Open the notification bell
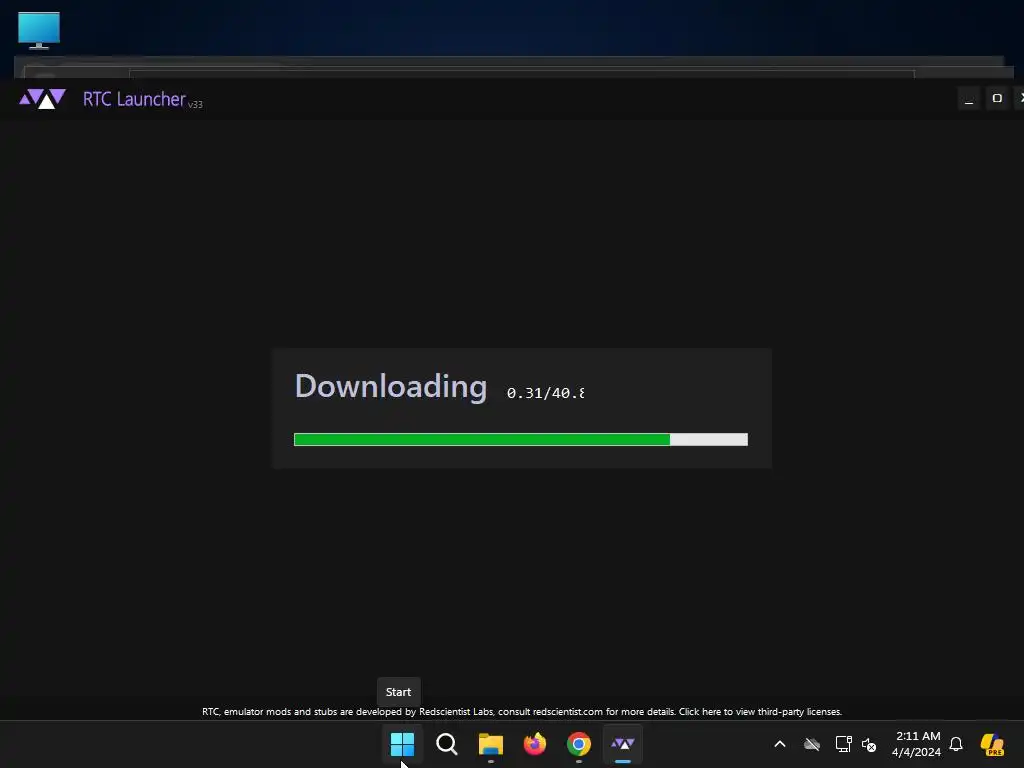Viewport: 1024px width, 768px height. click(956, 744)
